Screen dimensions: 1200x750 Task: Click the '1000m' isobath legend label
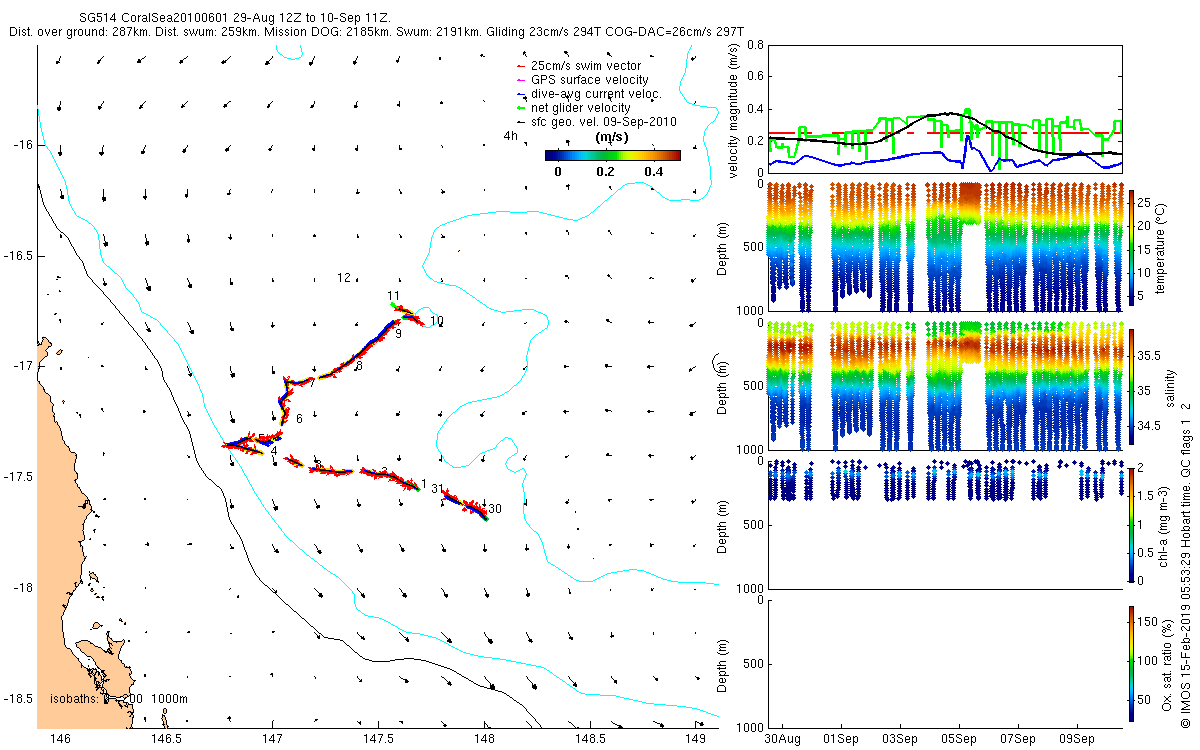tap(170, 698)
